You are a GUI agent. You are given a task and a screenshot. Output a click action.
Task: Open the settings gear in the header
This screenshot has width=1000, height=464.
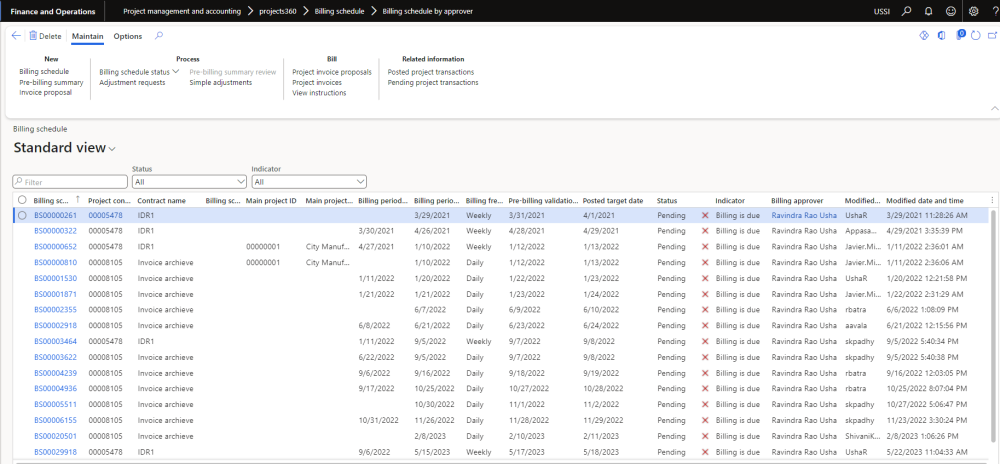974,11
